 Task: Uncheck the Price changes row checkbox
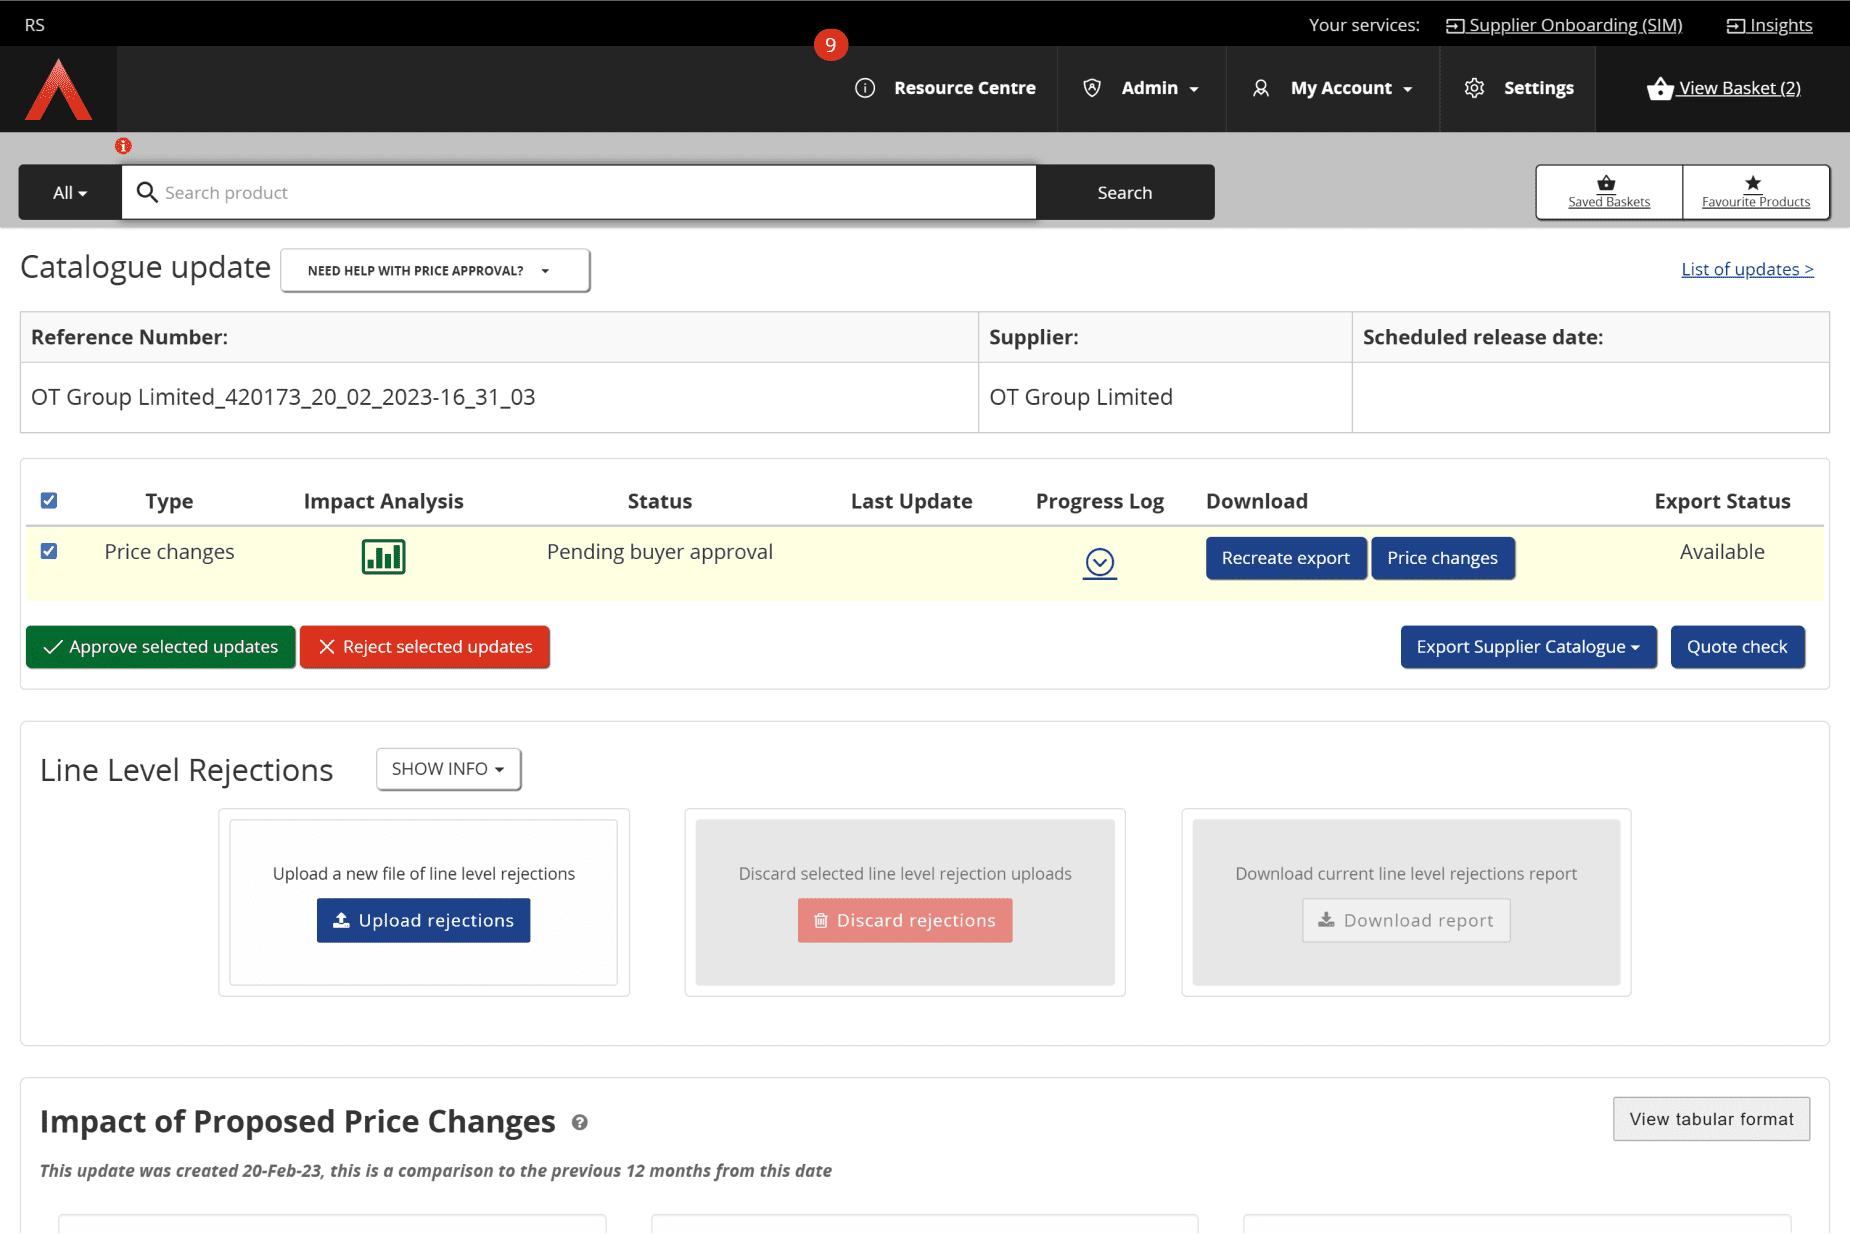(x=49, y=551)
